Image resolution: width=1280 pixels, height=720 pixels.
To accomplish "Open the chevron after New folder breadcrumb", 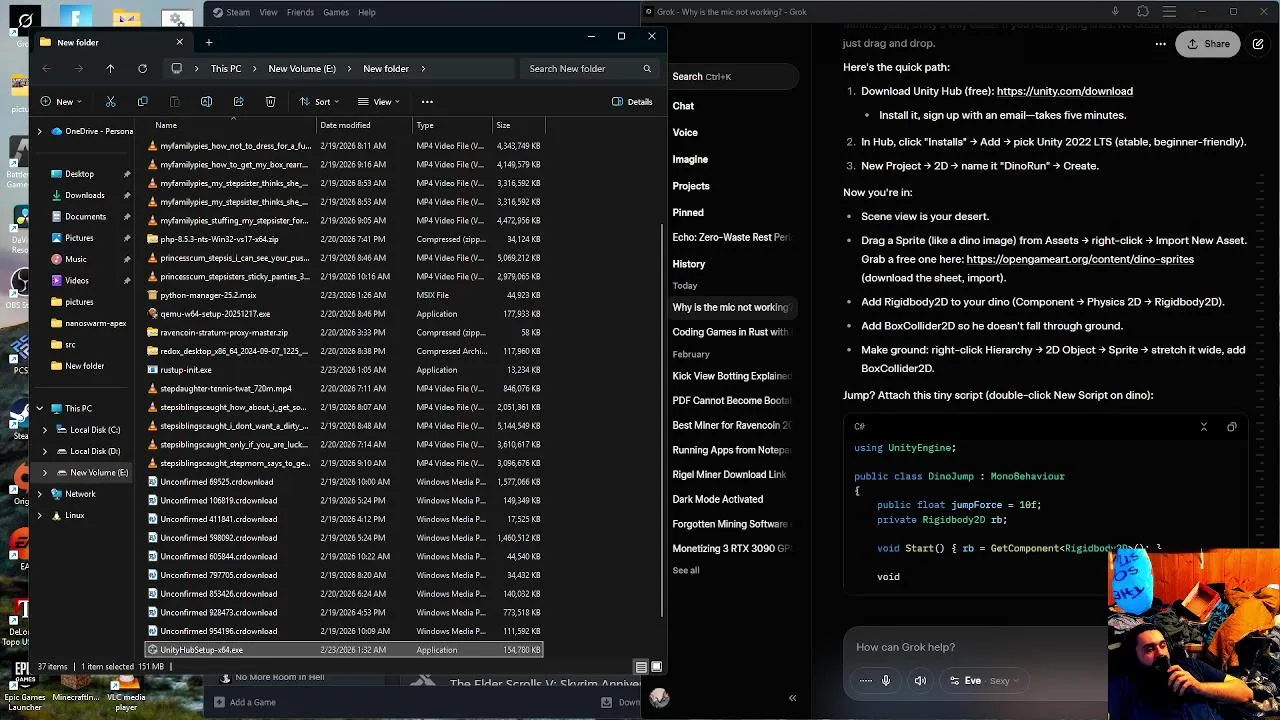I will (423, 68).
